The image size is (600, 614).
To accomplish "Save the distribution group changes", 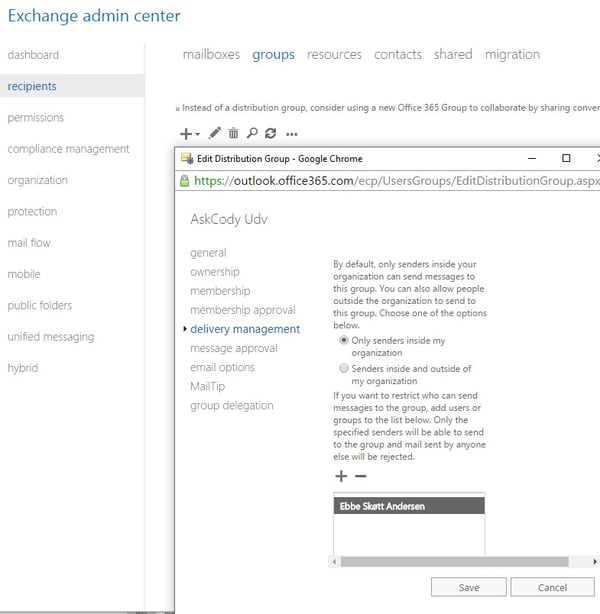I will [468, 587].
